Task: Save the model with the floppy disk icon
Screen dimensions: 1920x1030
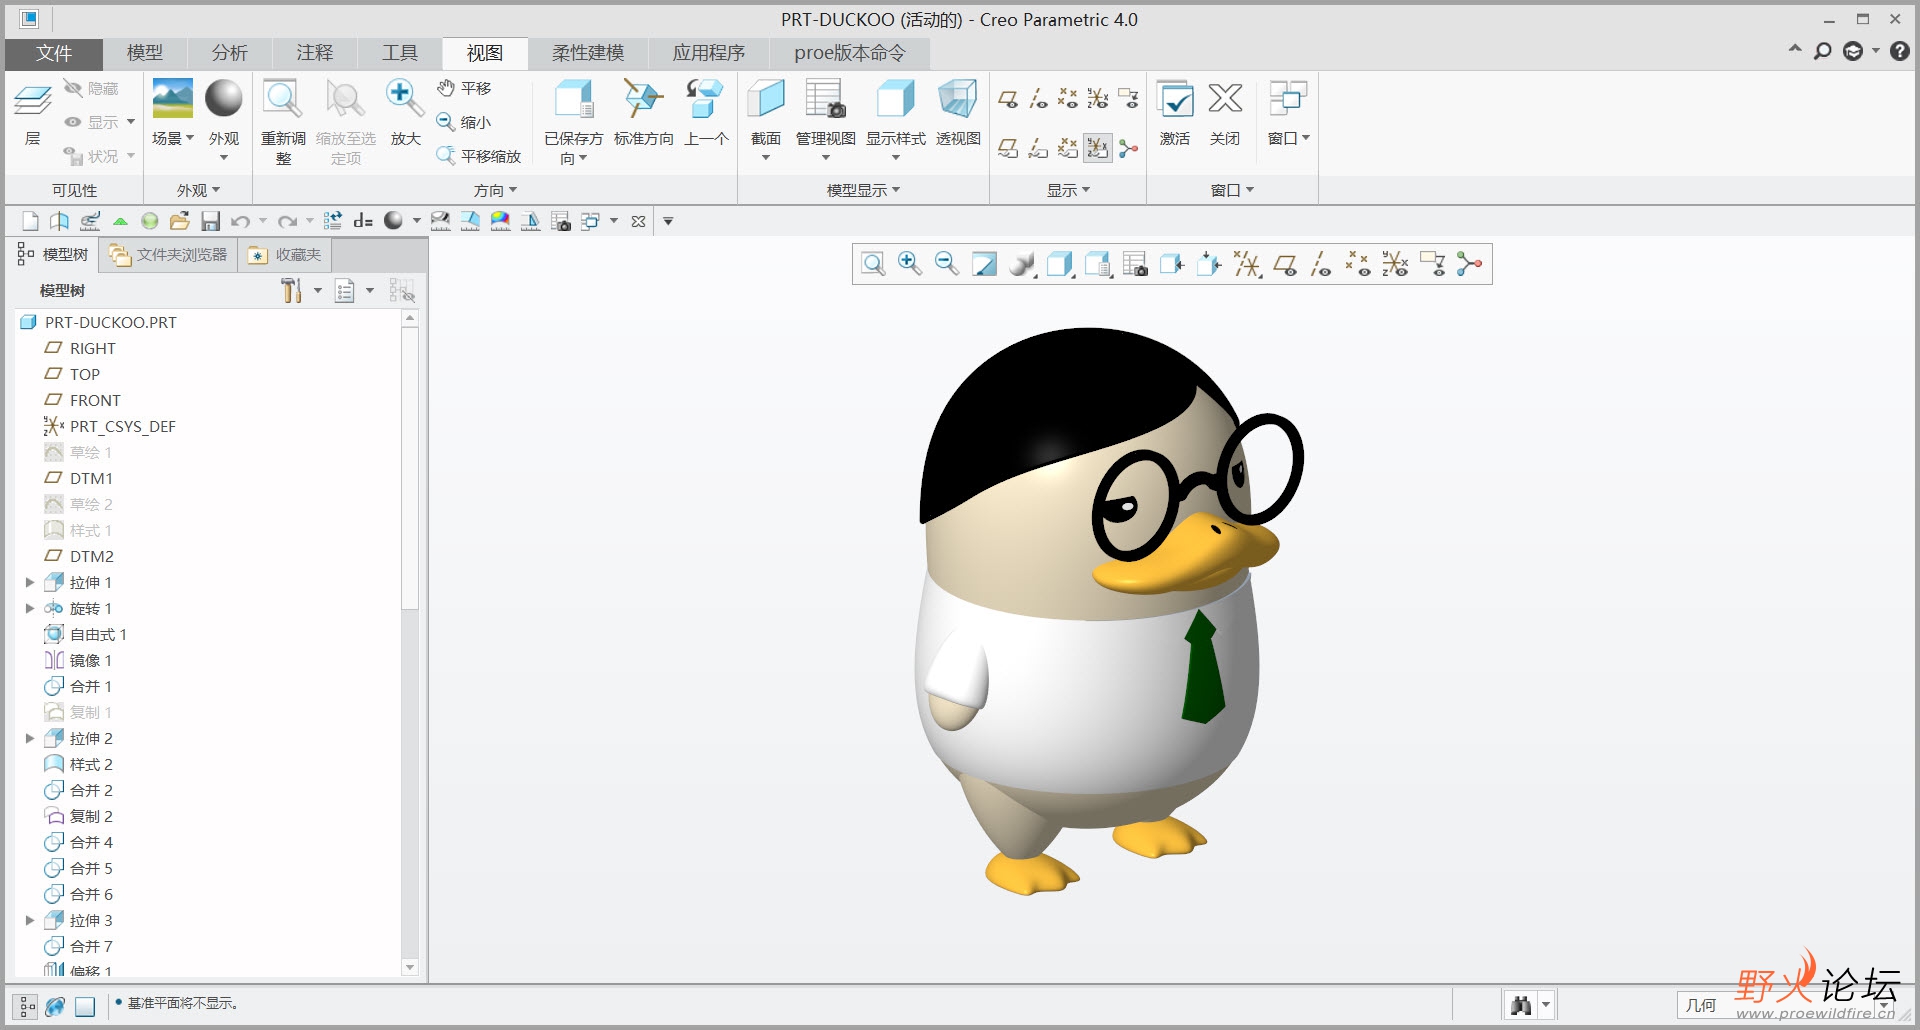Action: click(210, 221)
